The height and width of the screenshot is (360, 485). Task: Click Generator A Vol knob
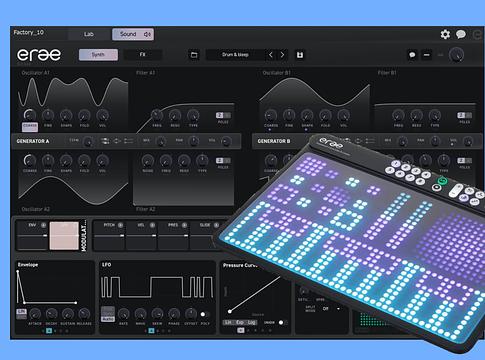click(226, 142)
